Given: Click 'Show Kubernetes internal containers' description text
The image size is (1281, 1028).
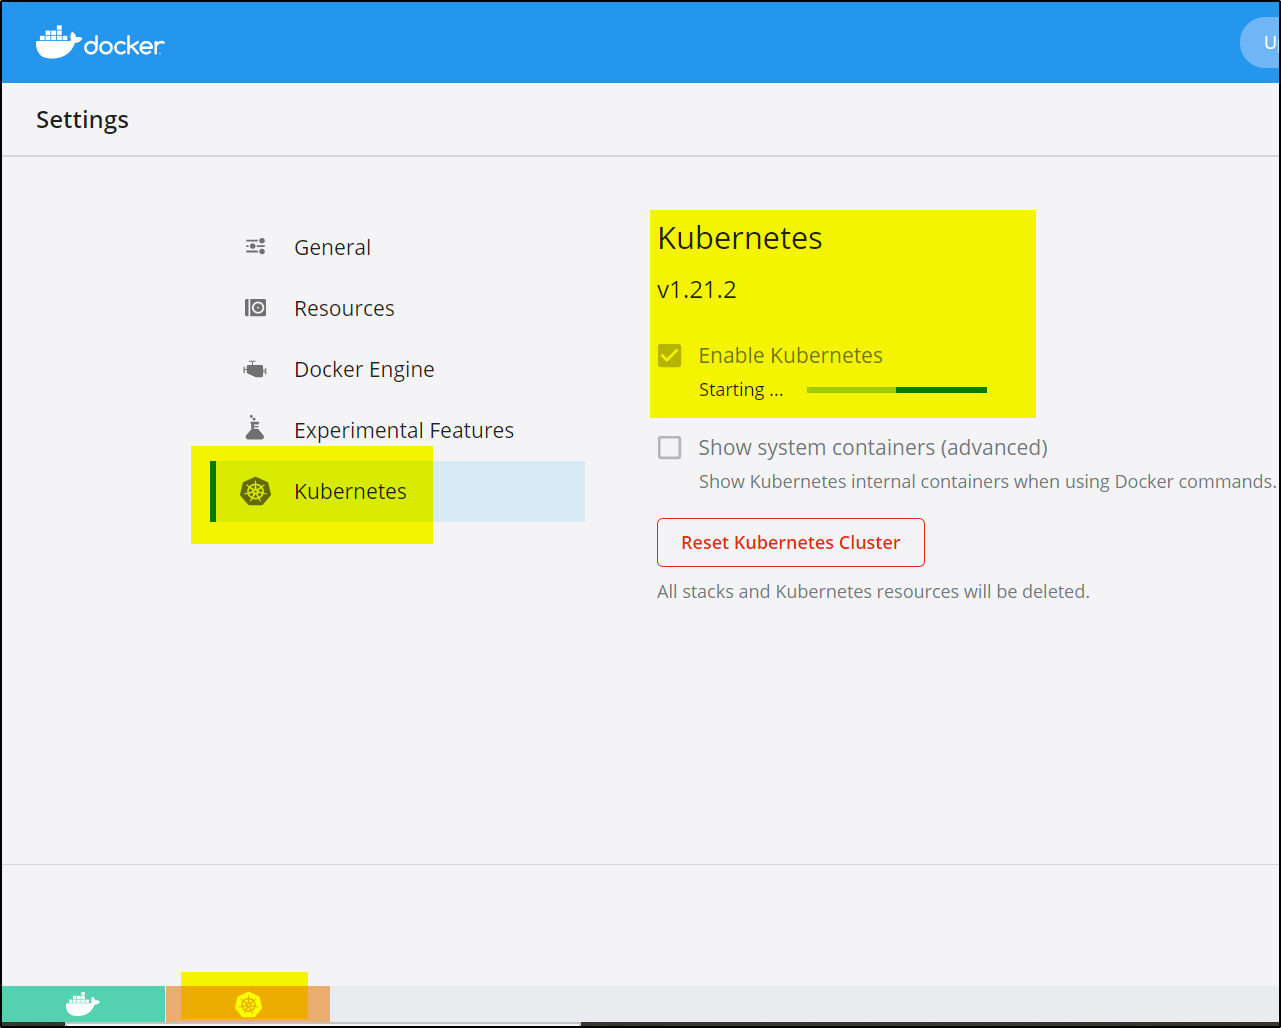Looking at the screenshot, I should (x=987, y=481).
